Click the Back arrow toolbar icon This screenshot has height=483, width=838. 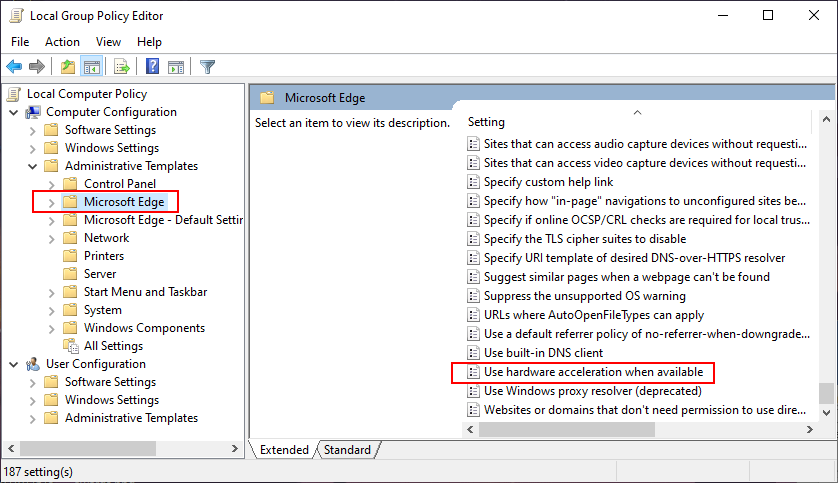pyautogui.click(x=14, y=67)
